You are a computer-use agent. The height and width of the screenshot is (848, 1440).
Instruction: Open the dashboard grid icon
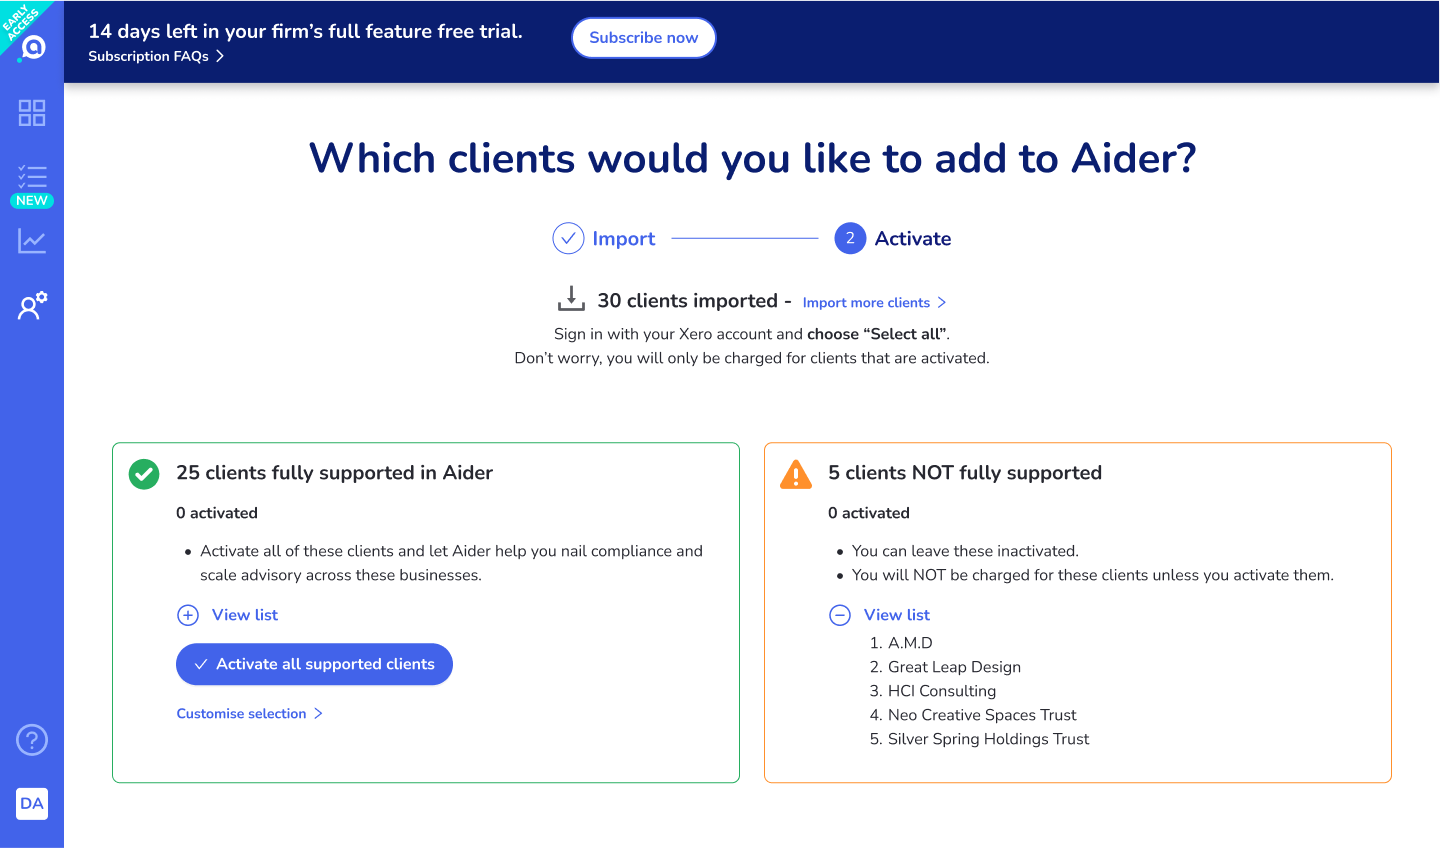click(x=32, y=113)
